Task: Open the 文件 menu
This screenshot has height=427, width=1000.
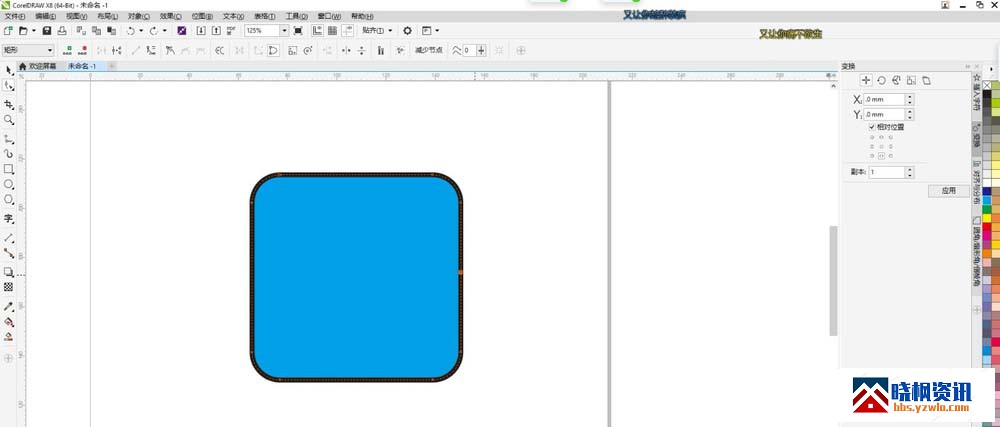Action: (x=15, y=16)
